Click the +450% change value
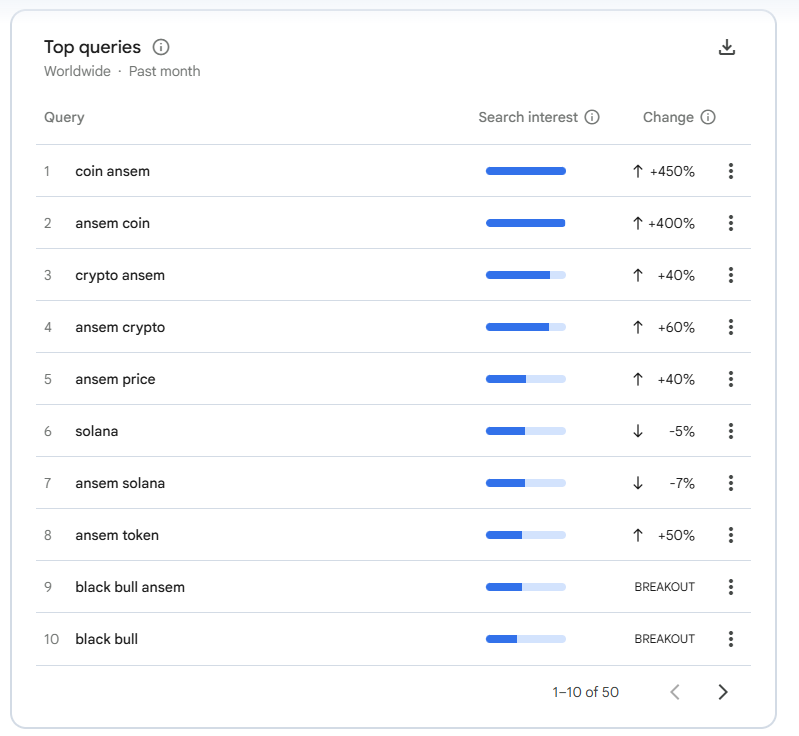Viewport: 799px width, 736px height. (x=672, y=171)
